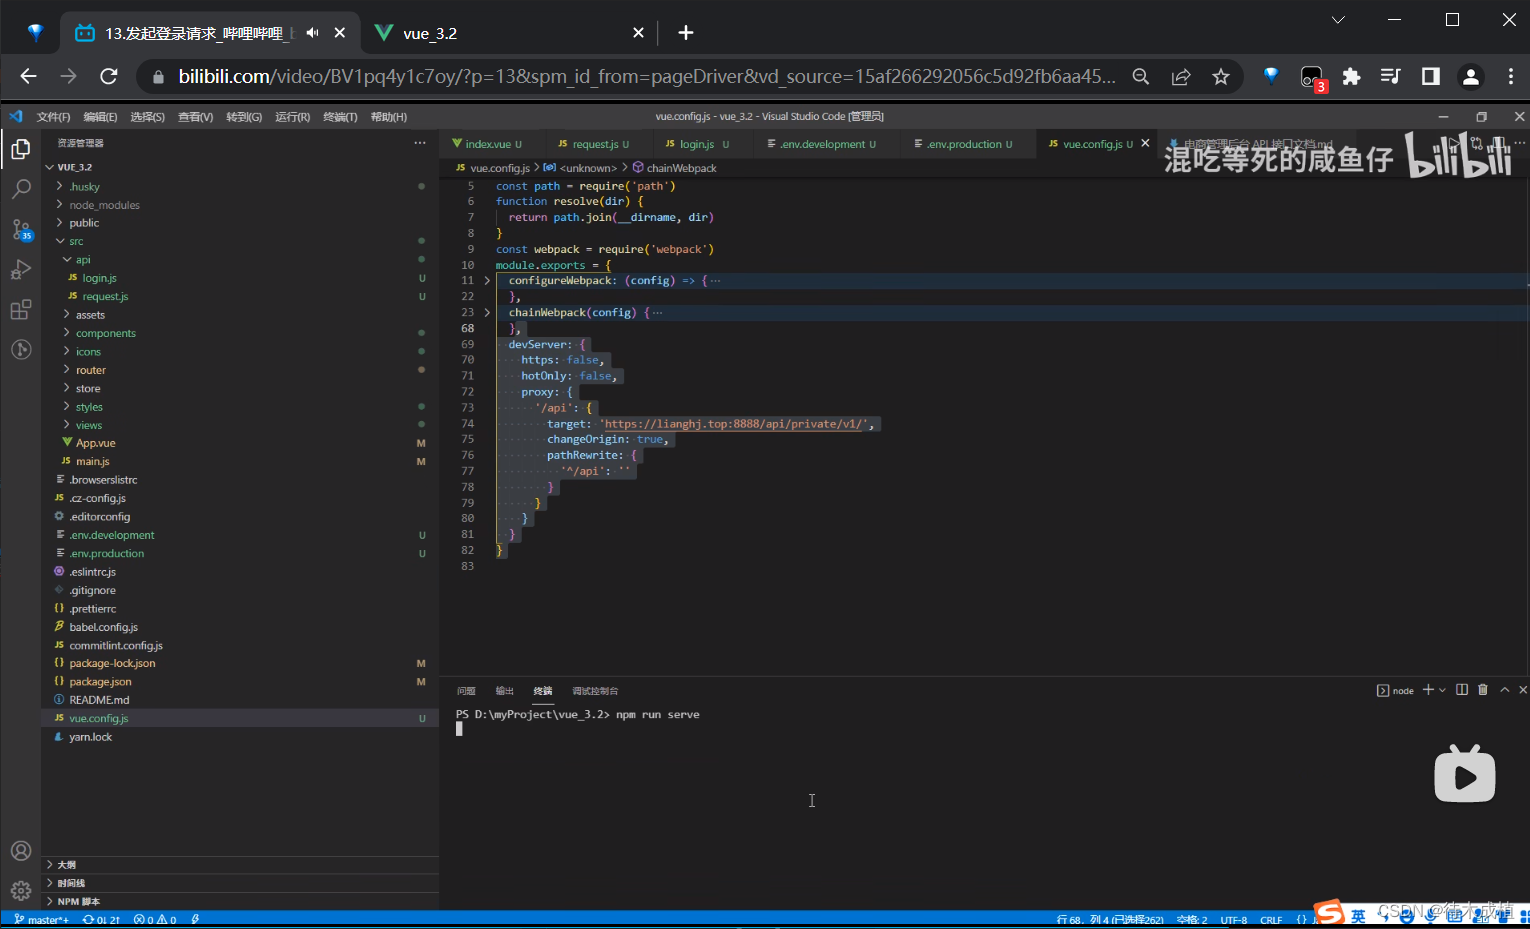Switch to the Output (输出) panel tab
This screenshot has width=1530, height=929.
tap(505, 691)
